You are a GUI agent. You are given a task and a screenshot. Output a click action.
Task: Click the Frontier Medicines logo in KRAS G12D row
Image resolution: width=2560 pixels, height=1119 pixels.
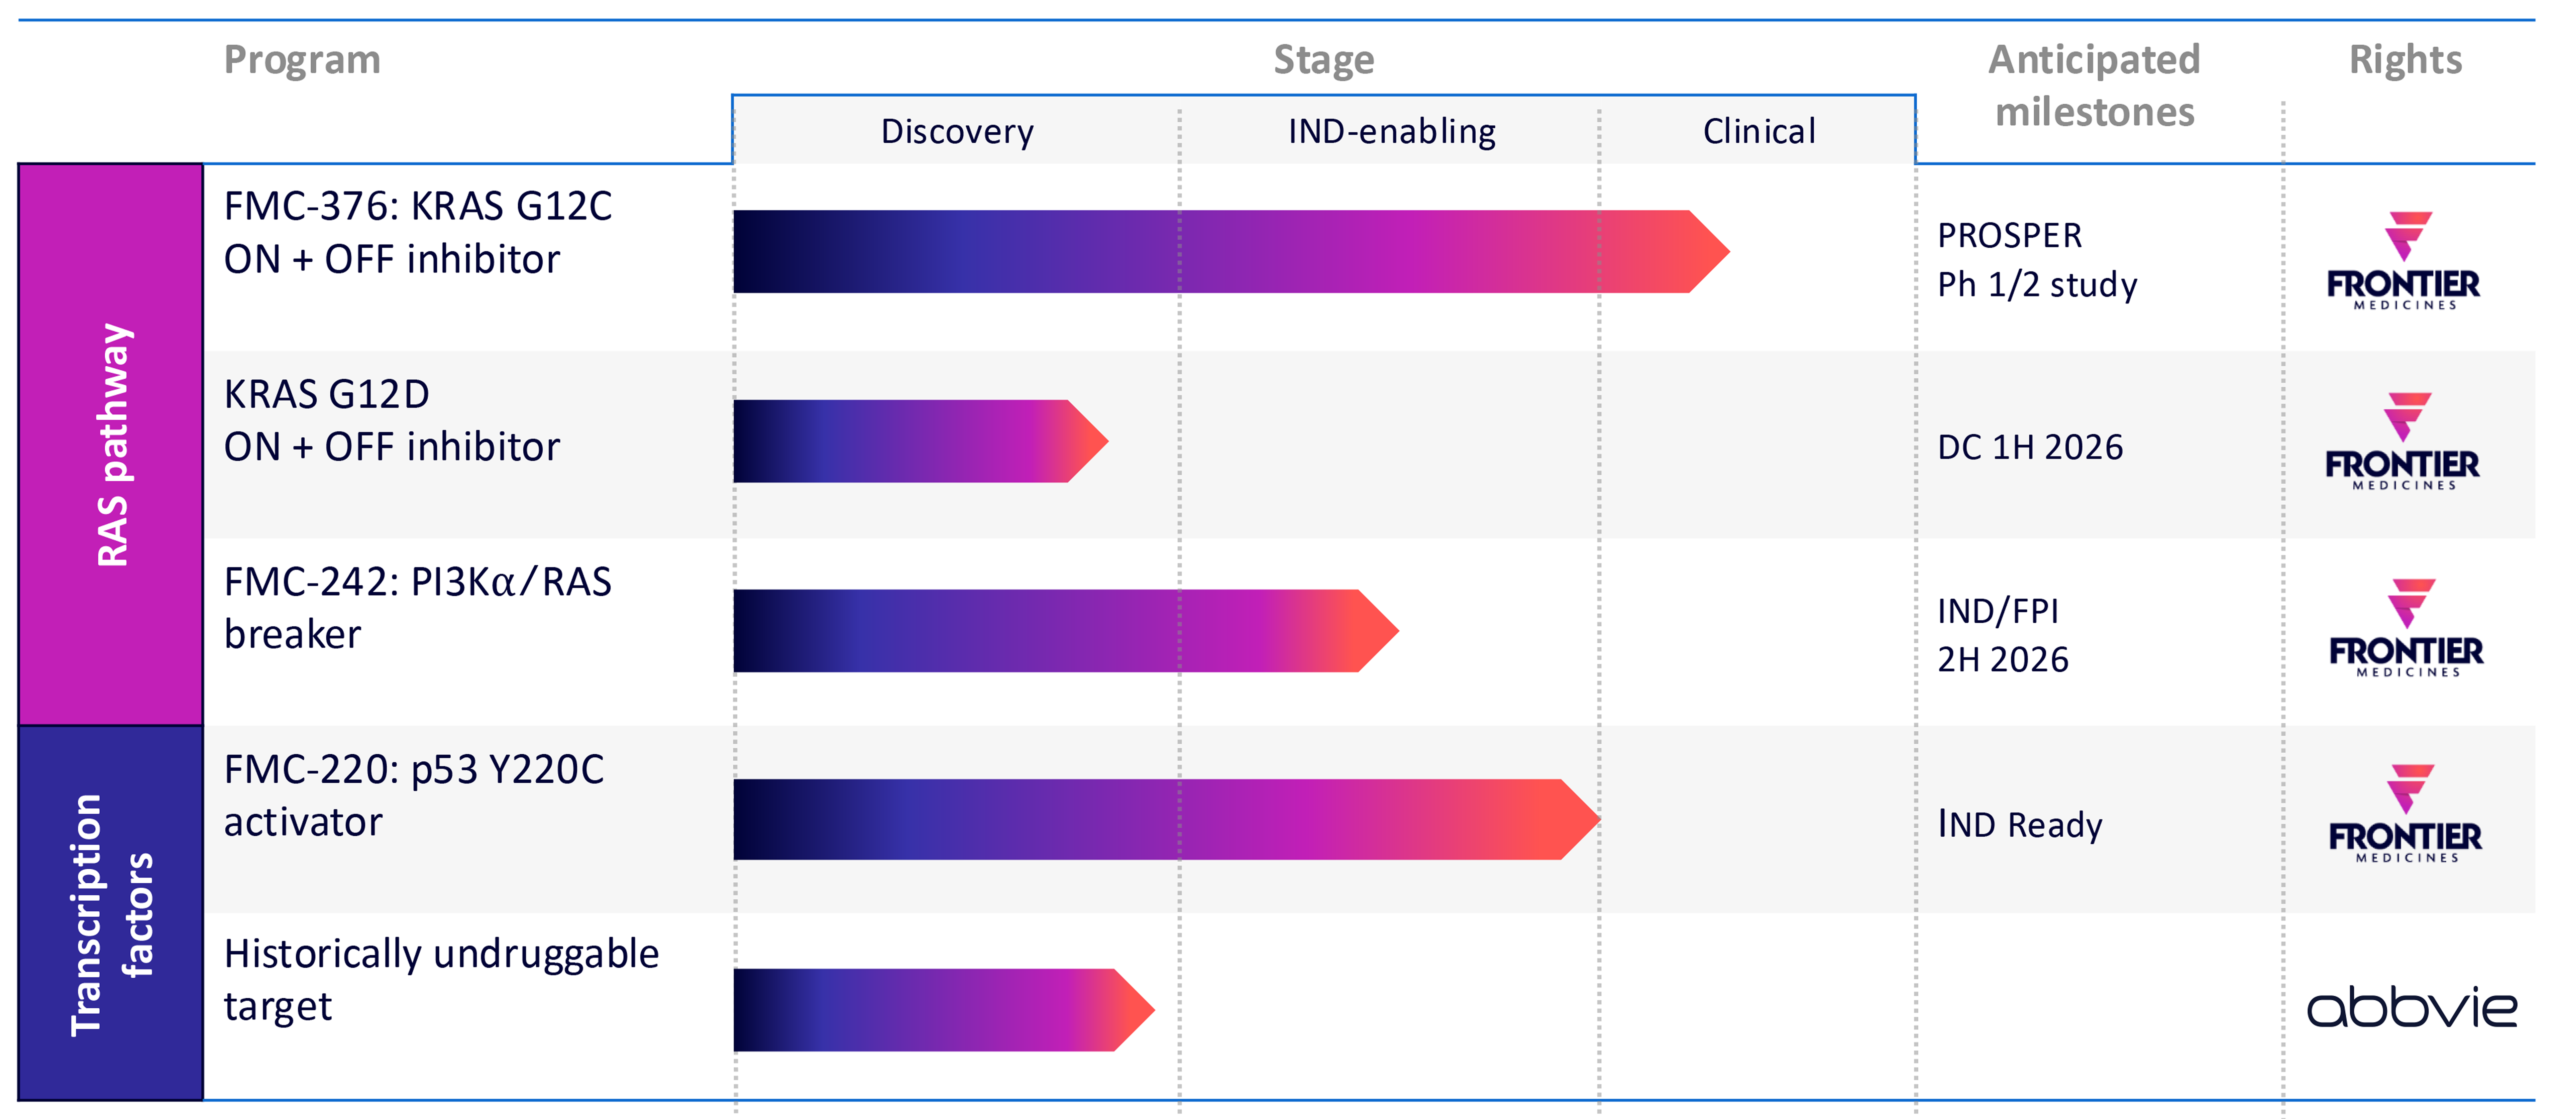[2402, 441]
